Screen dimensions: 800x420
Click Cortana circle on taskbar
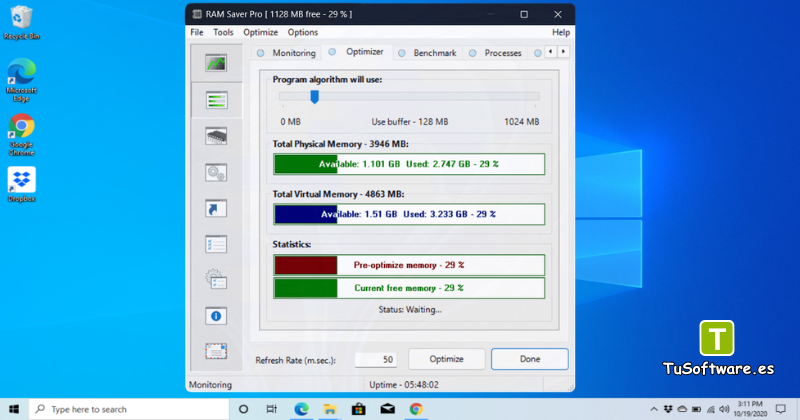[x=243, y=409]
